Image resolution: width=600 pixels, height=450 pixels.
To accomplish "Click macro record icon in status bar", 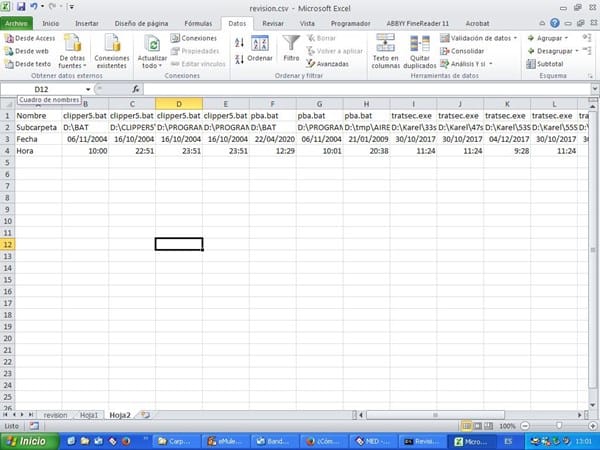I will pos(34,426).
